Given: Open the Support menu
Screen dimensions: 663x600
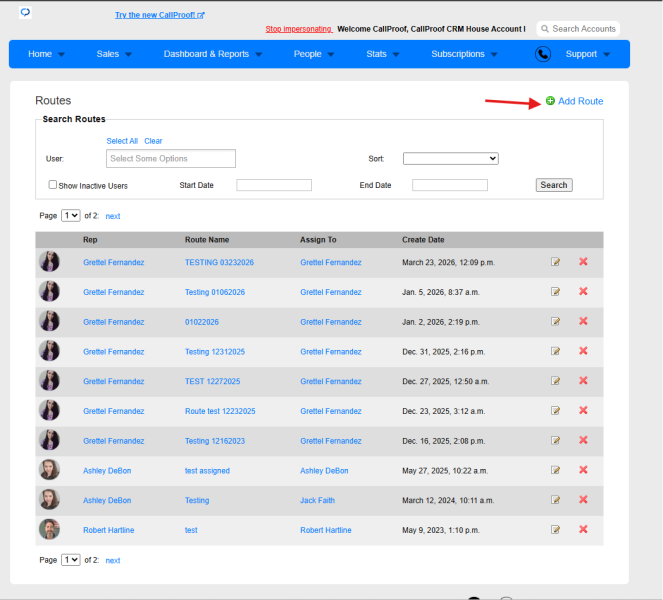Looking at the screenshot, I should 581,54.
